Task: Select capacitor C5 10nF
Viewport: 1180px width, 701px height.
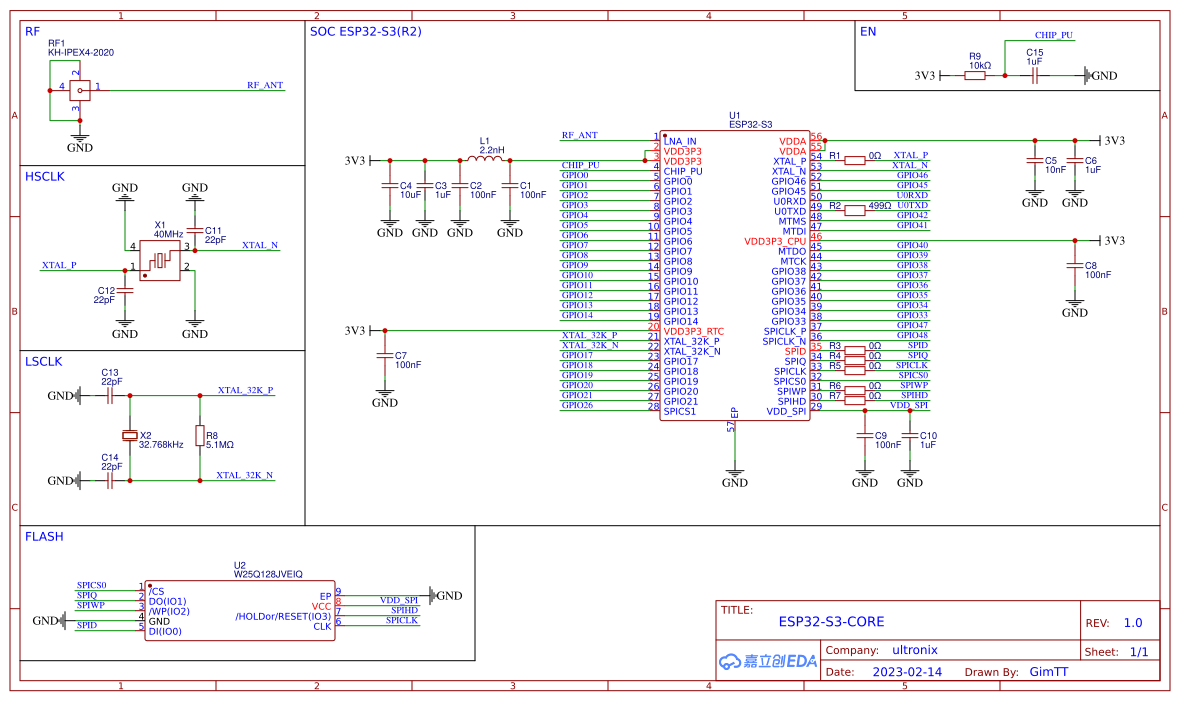Action: [x=1035, y=160]
